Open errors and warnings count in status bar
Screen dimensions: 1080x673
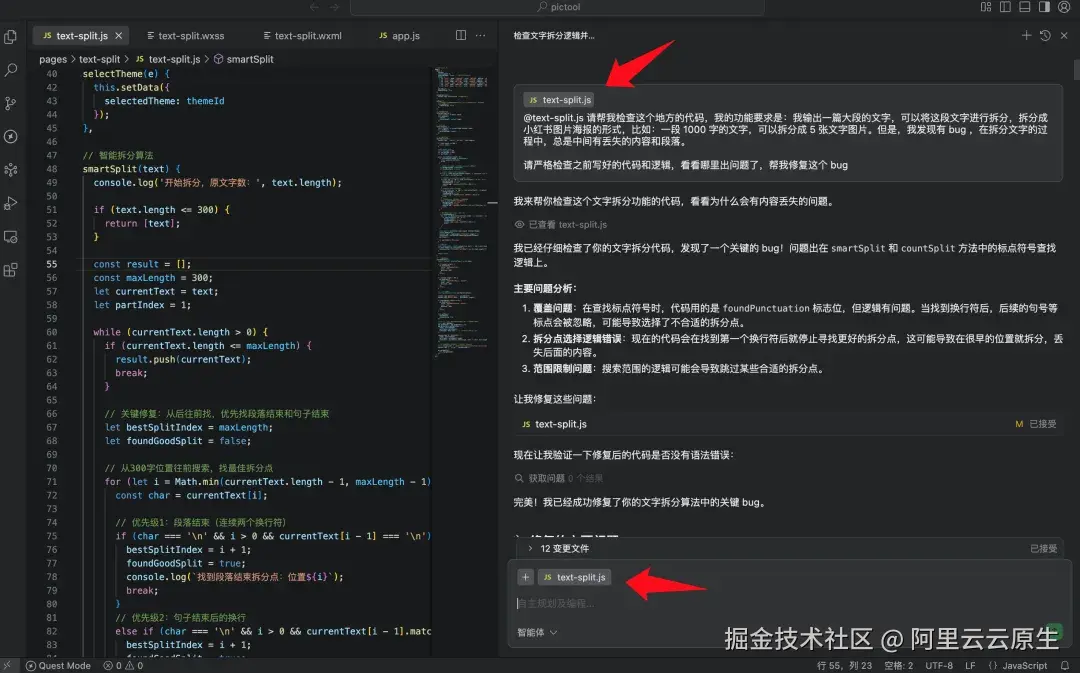[123, 666]
